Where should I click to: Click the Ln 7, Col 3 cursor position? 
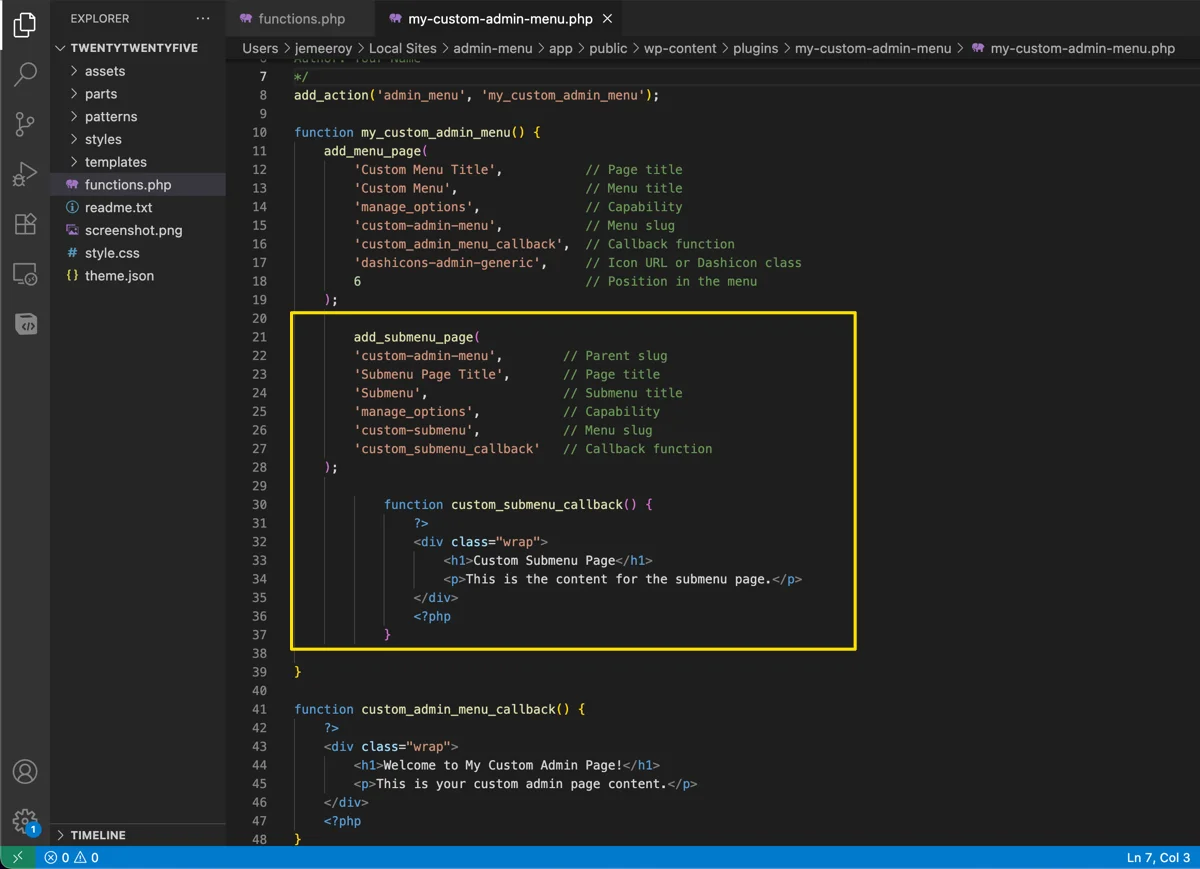coord(1158,857)
